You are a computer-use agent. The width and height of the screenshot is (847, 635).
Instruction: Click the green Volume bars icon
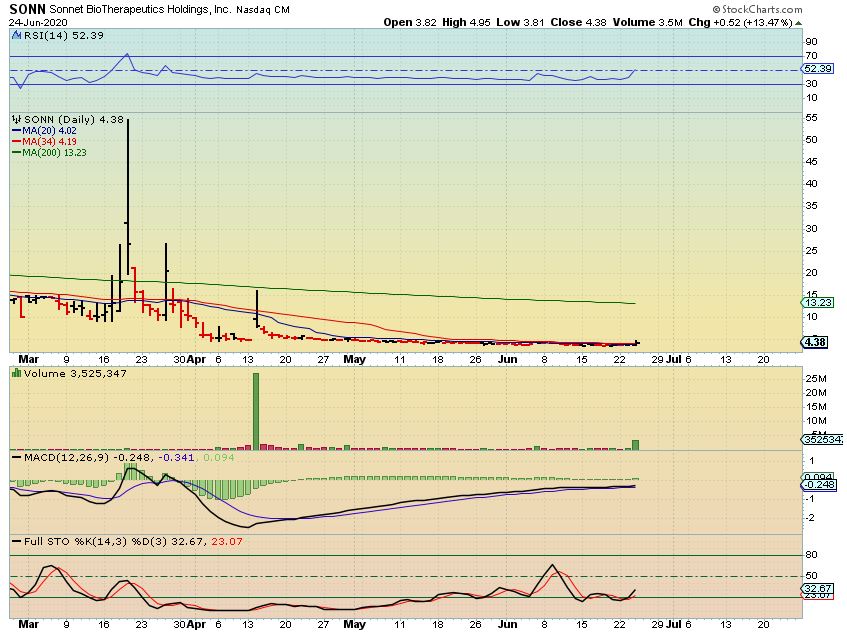tap(15, 372)
